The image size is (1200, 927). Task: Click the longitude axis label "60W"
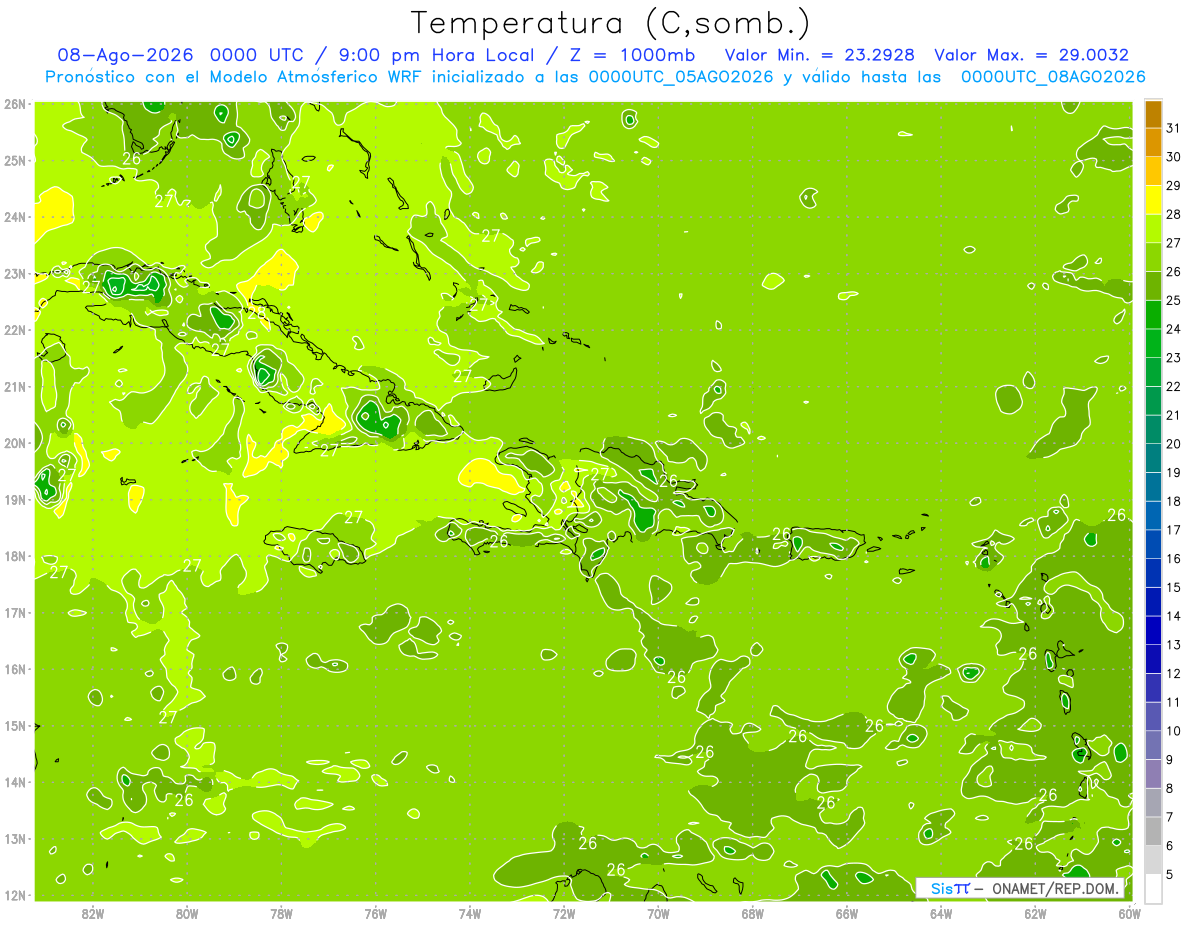pos(1129,913)
